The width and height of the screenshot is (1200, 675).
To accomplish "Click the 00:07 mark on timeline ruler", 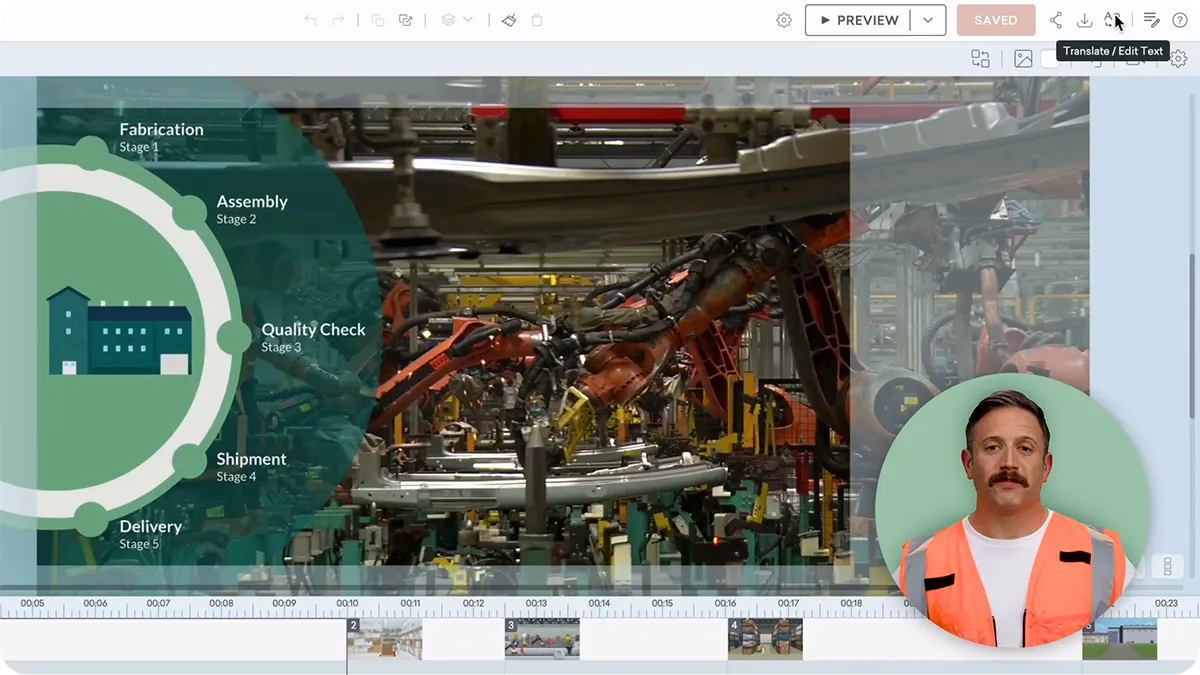I will click(x=158, y=604).
